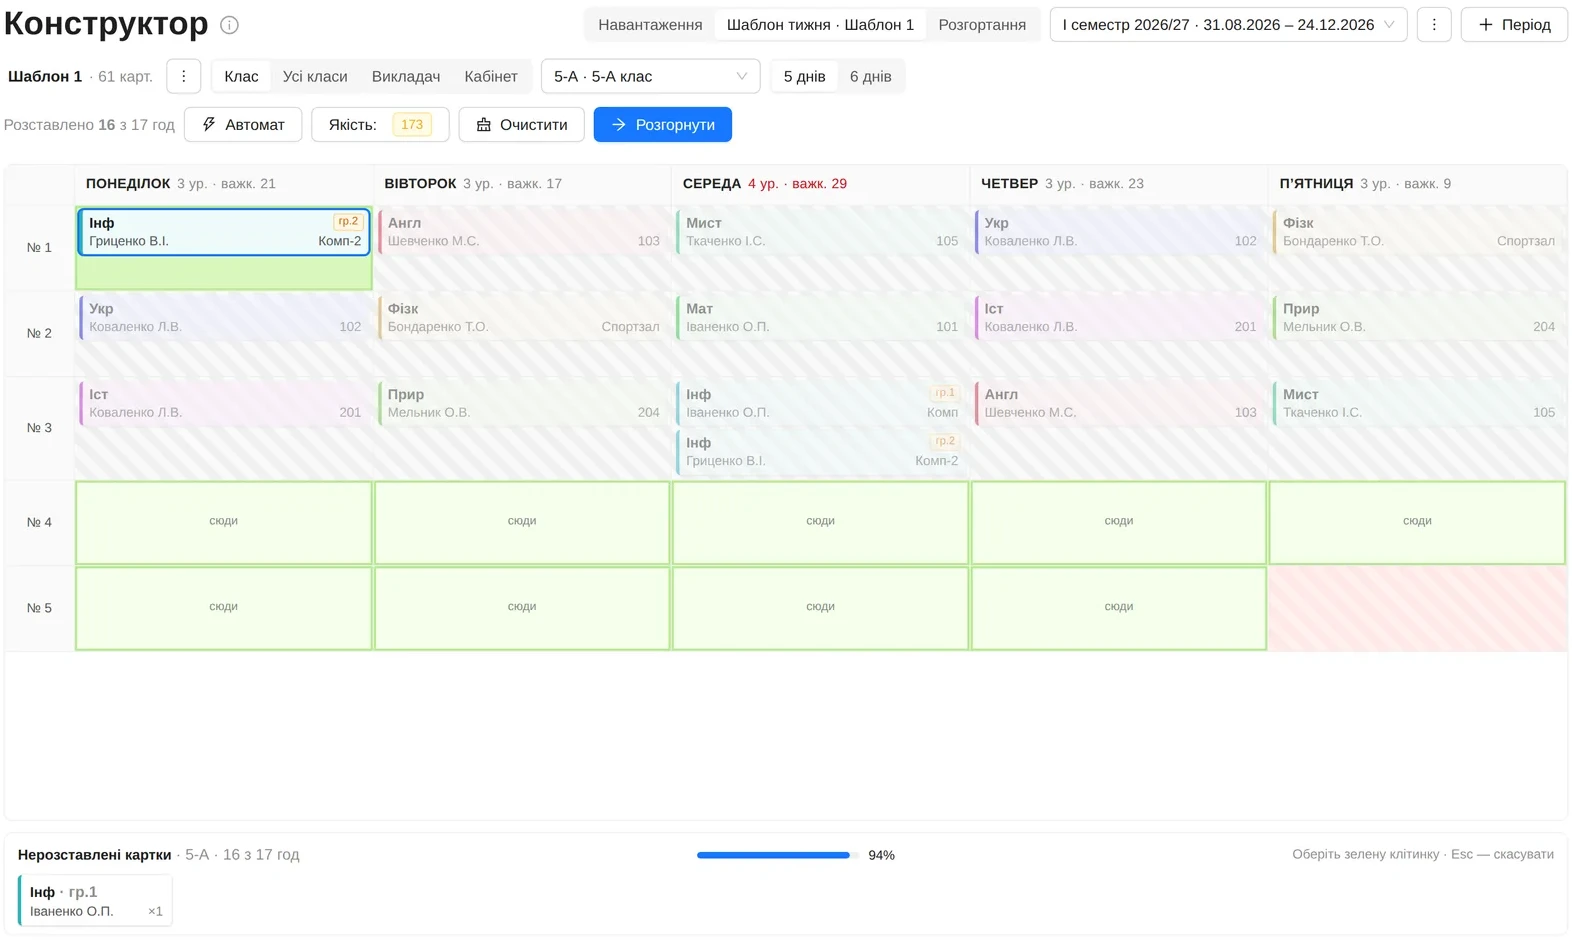The height and width of the screenshot is (940, 1572).
Task: Place card in Thursday lesson 4 cell
Action: (x=1119, y=523)
